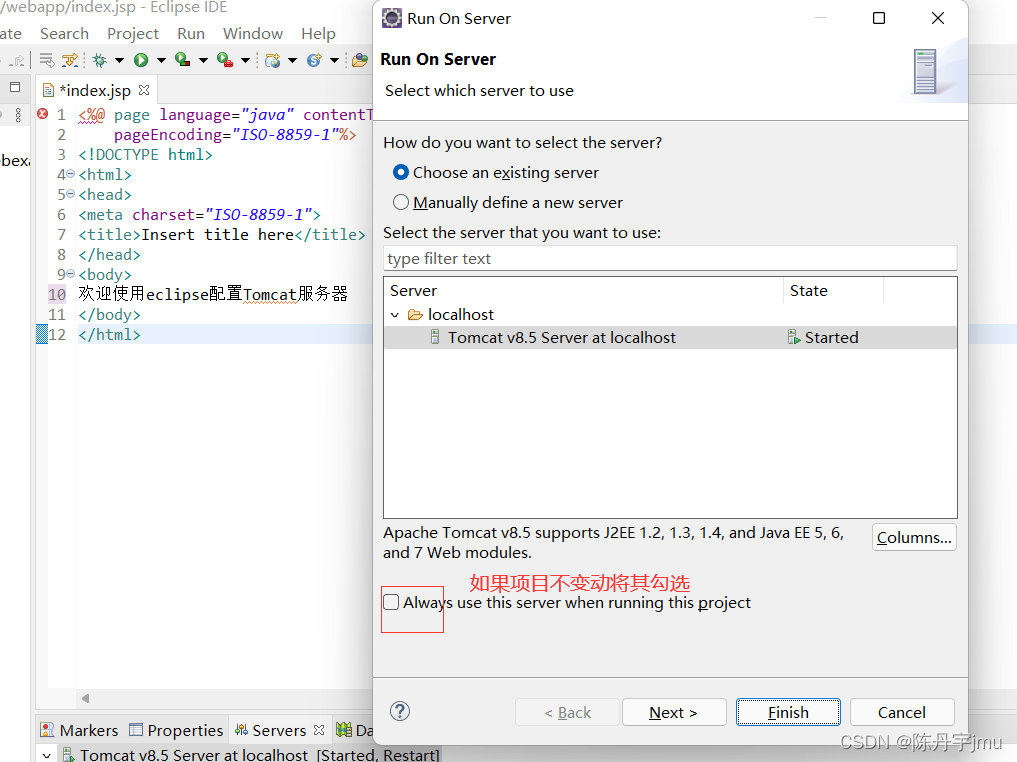Click the green Run button in toolbar
1017x762 pixels.
141,60
